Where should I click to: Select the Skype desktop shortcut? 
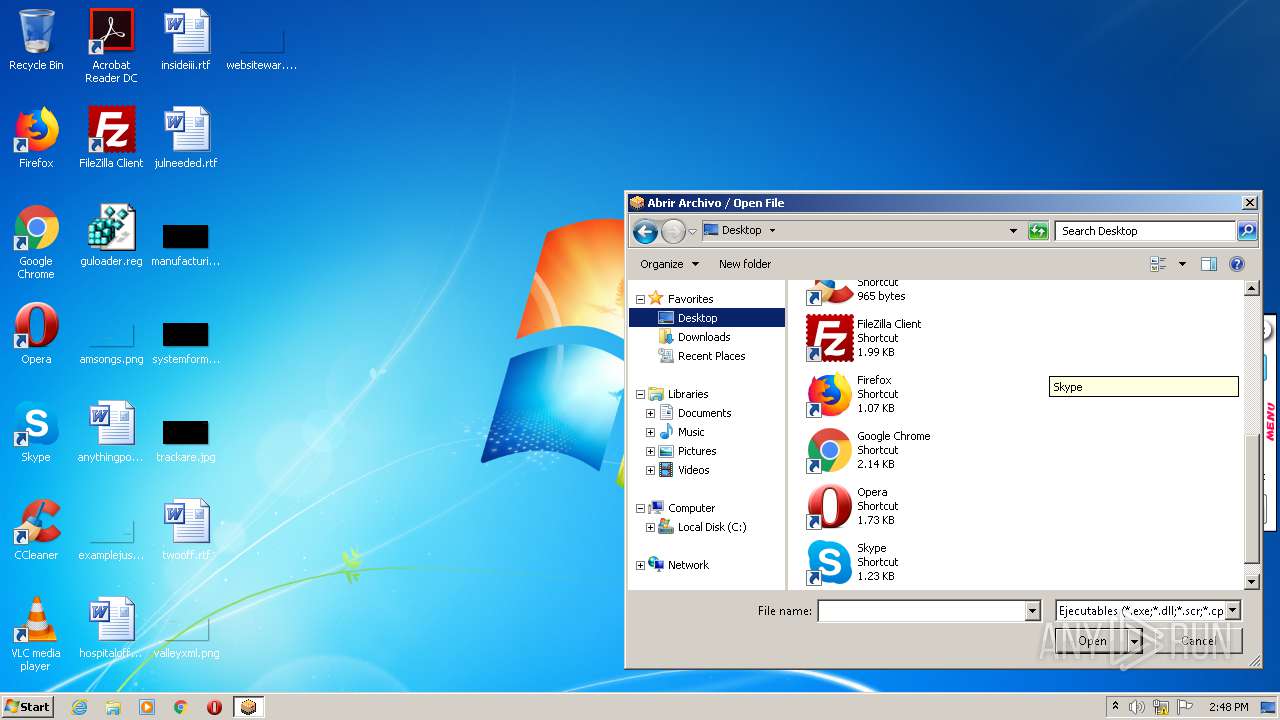click(x=36, y=432)
